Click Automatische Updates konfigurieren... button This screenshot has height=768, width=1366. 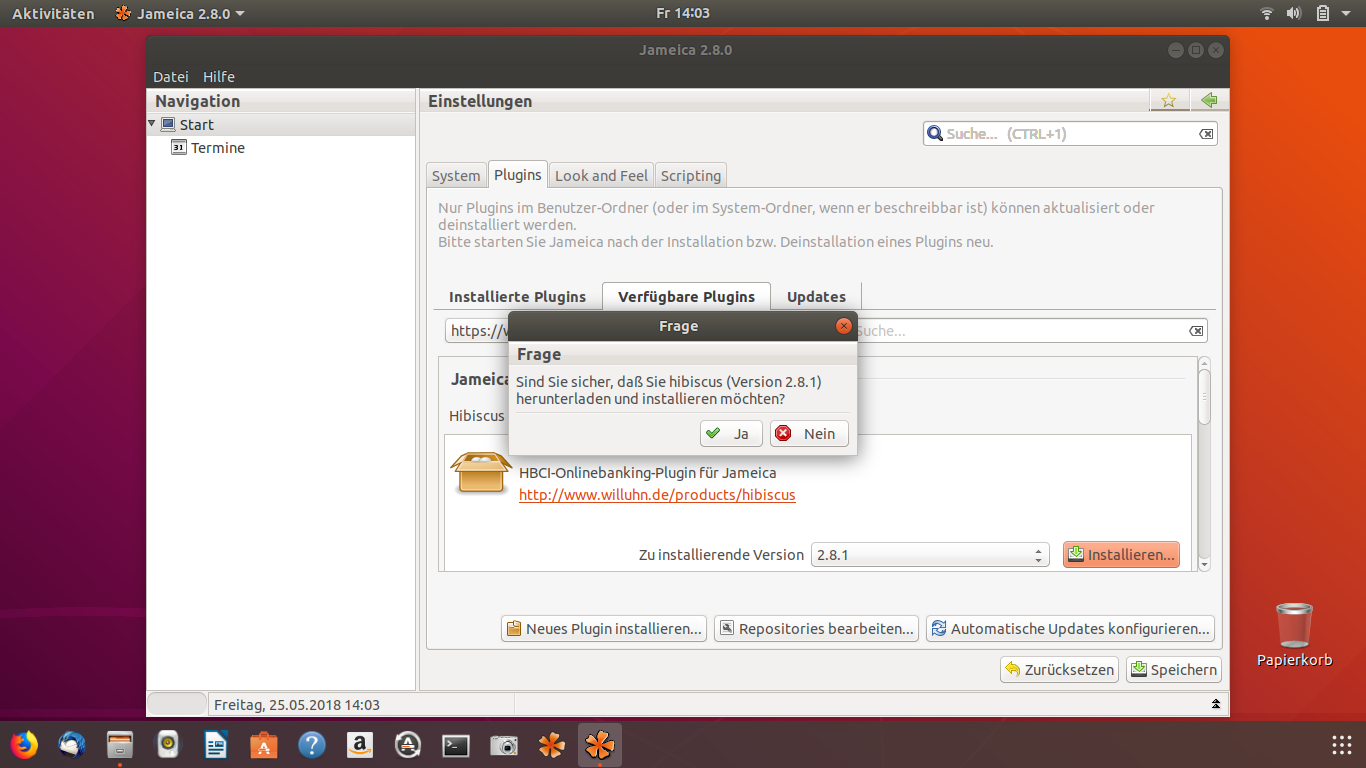tap(1070, 629)
